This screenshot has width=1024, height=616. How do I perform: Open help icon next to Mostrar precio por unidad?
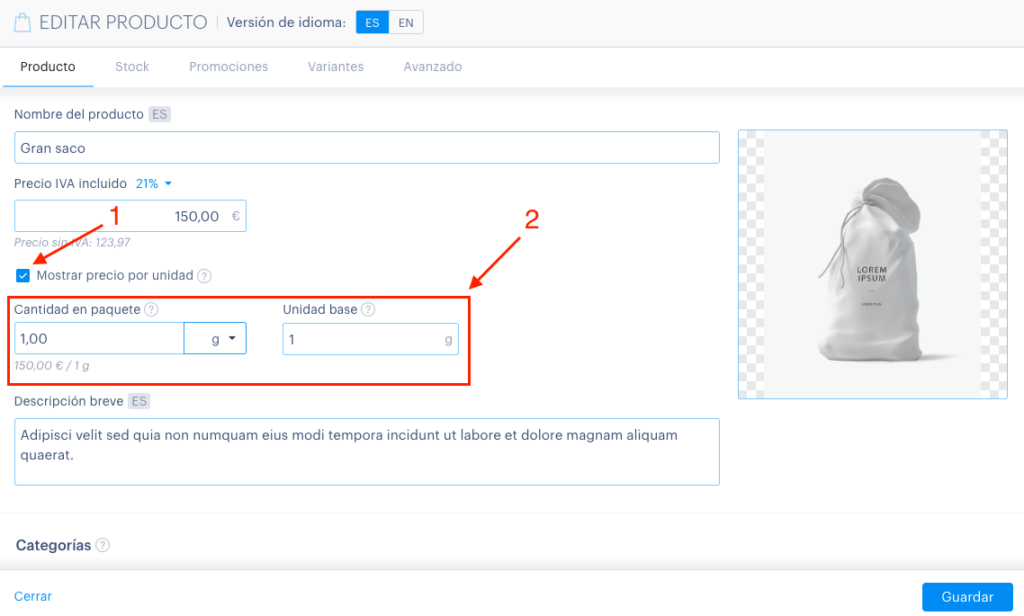[x=204, y=276]
